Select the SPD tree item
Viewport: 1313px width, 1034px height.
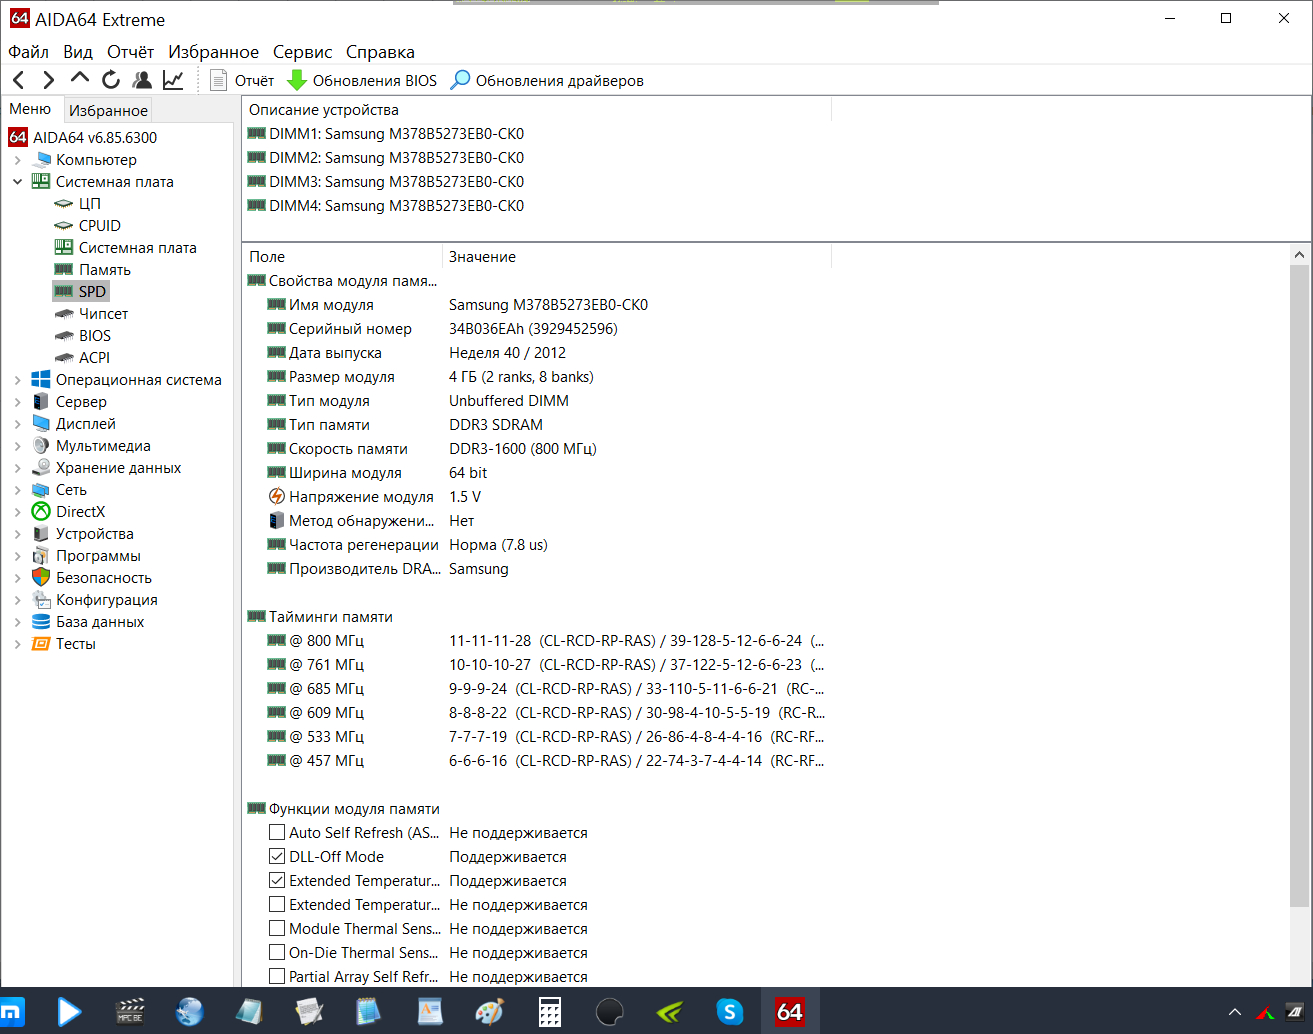pos(92,292)
